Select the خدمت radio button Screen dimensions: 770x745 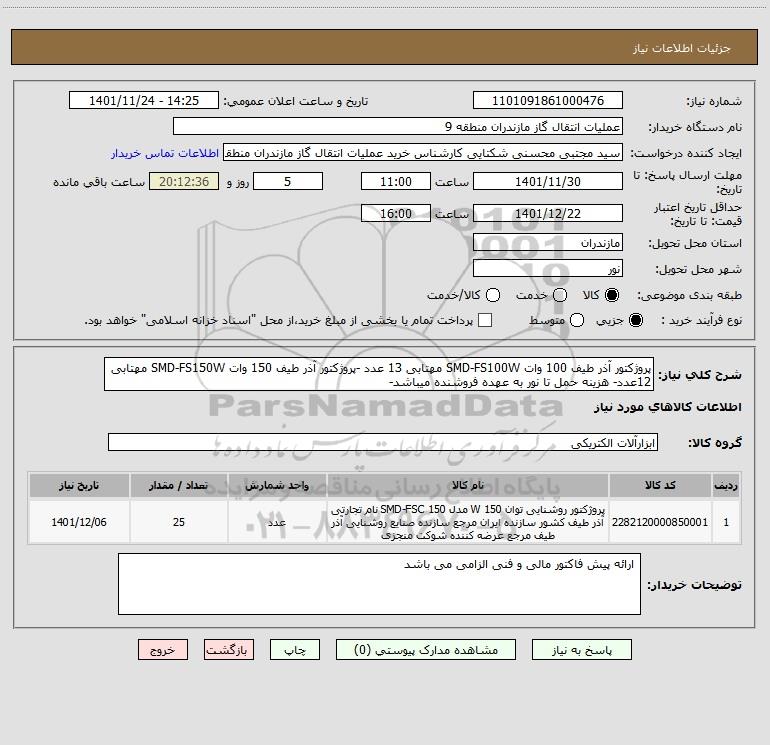pos(560,295)
